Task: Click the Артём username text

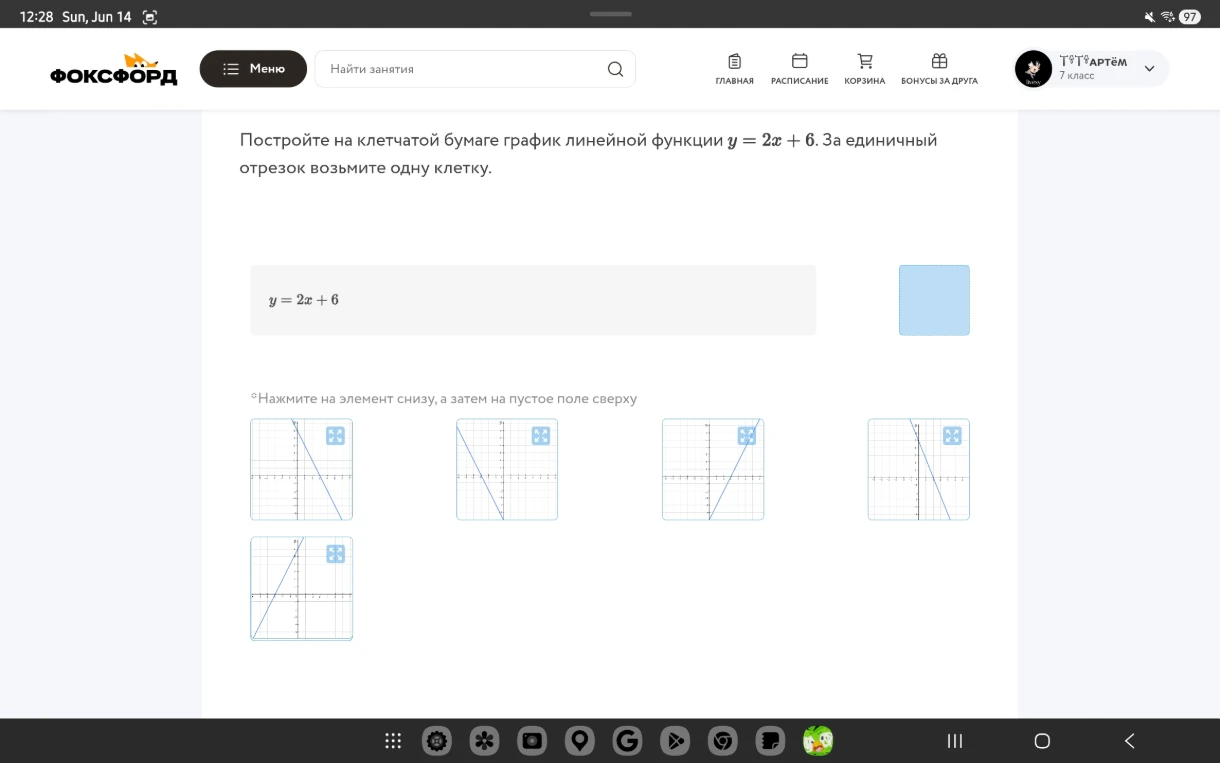Action: tap(1093, 62)
